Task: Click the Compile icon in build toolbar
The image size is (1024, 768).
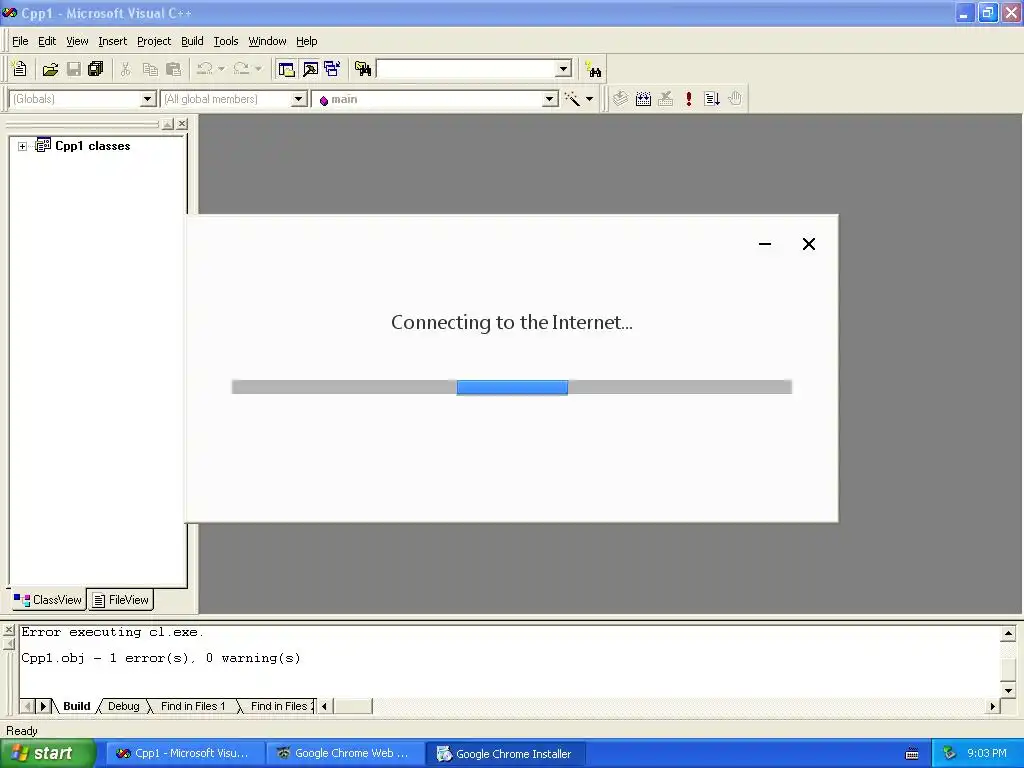Action: coord(620,99)
